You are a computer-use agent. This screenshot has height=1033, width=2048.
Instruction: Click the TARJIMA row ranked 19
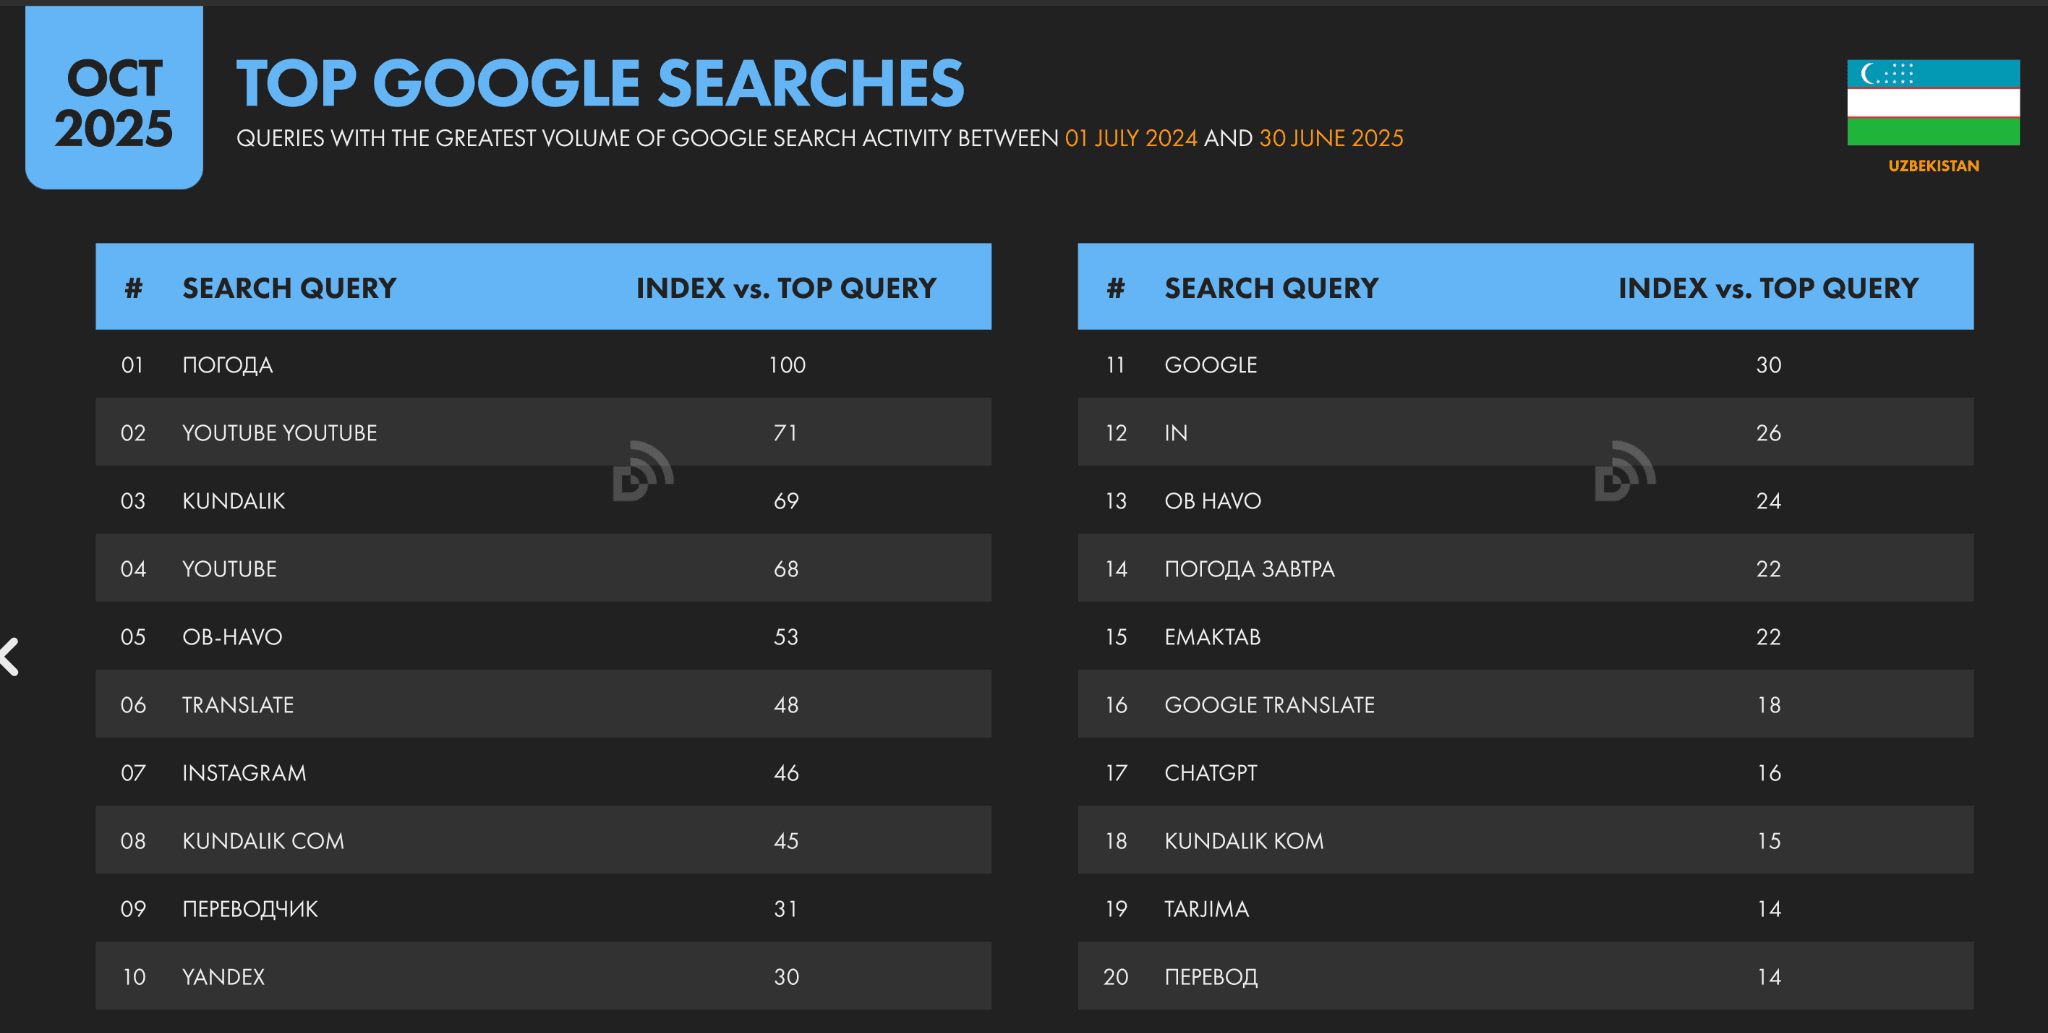point(1525,908)
